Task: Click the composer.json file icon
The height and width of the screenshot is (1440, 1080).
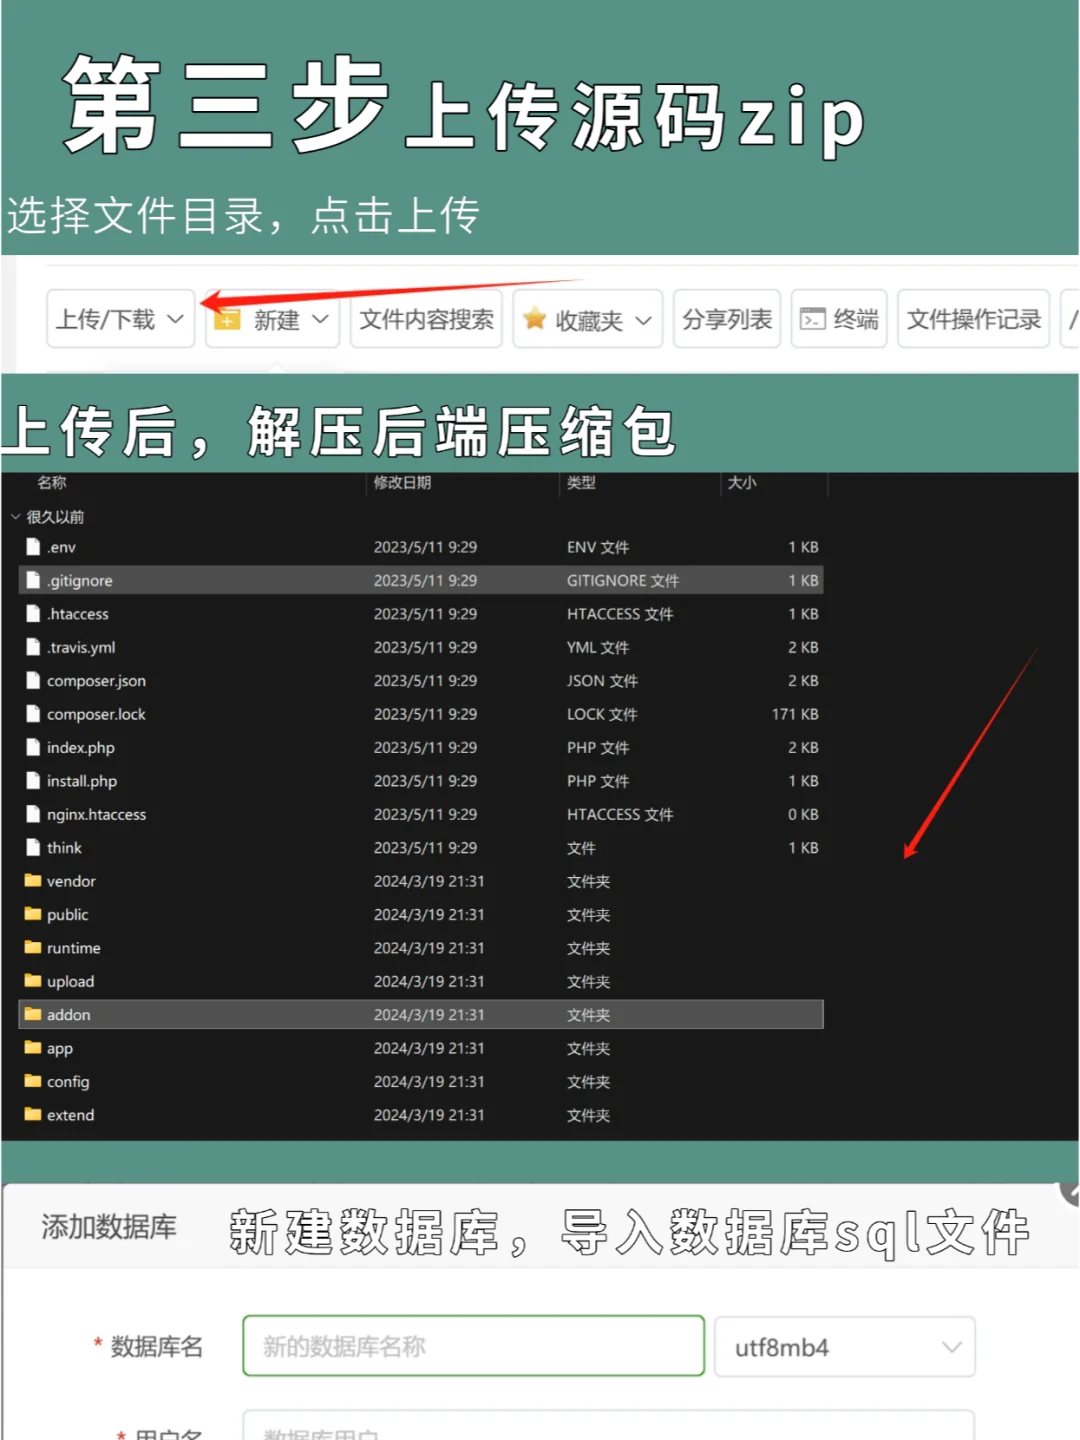Action: [x=33, y=680]
